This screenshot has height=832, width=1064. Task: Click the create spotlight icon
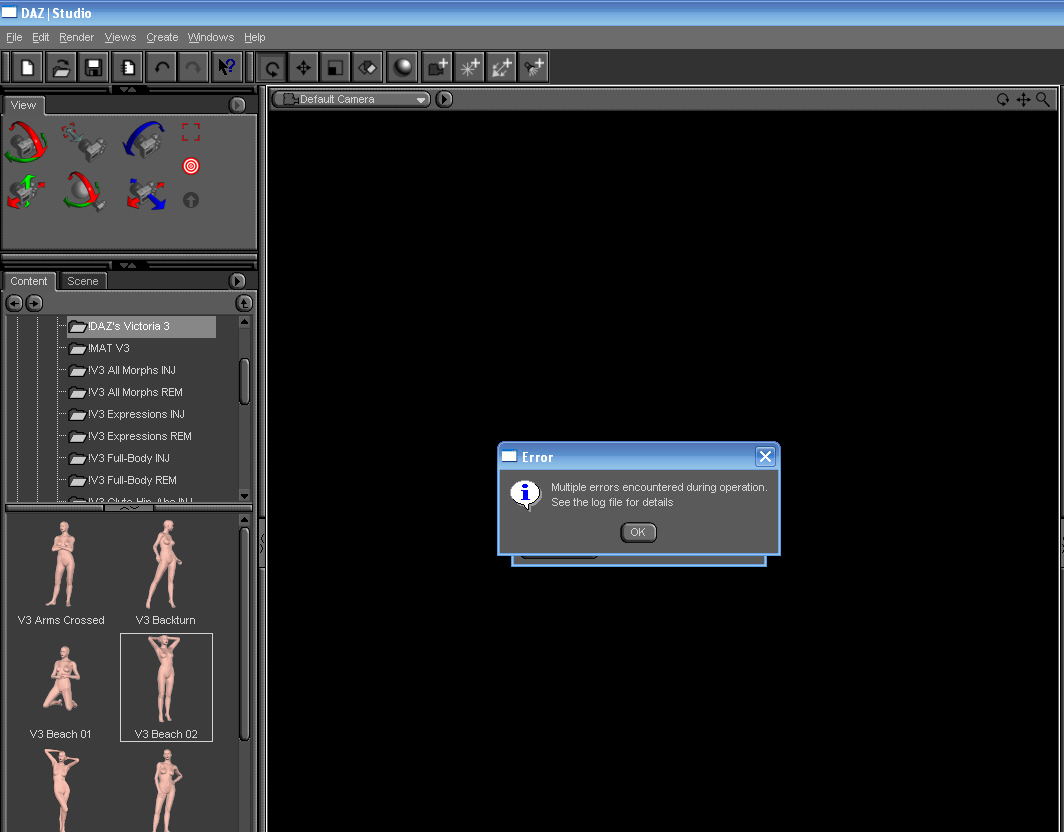533,67
